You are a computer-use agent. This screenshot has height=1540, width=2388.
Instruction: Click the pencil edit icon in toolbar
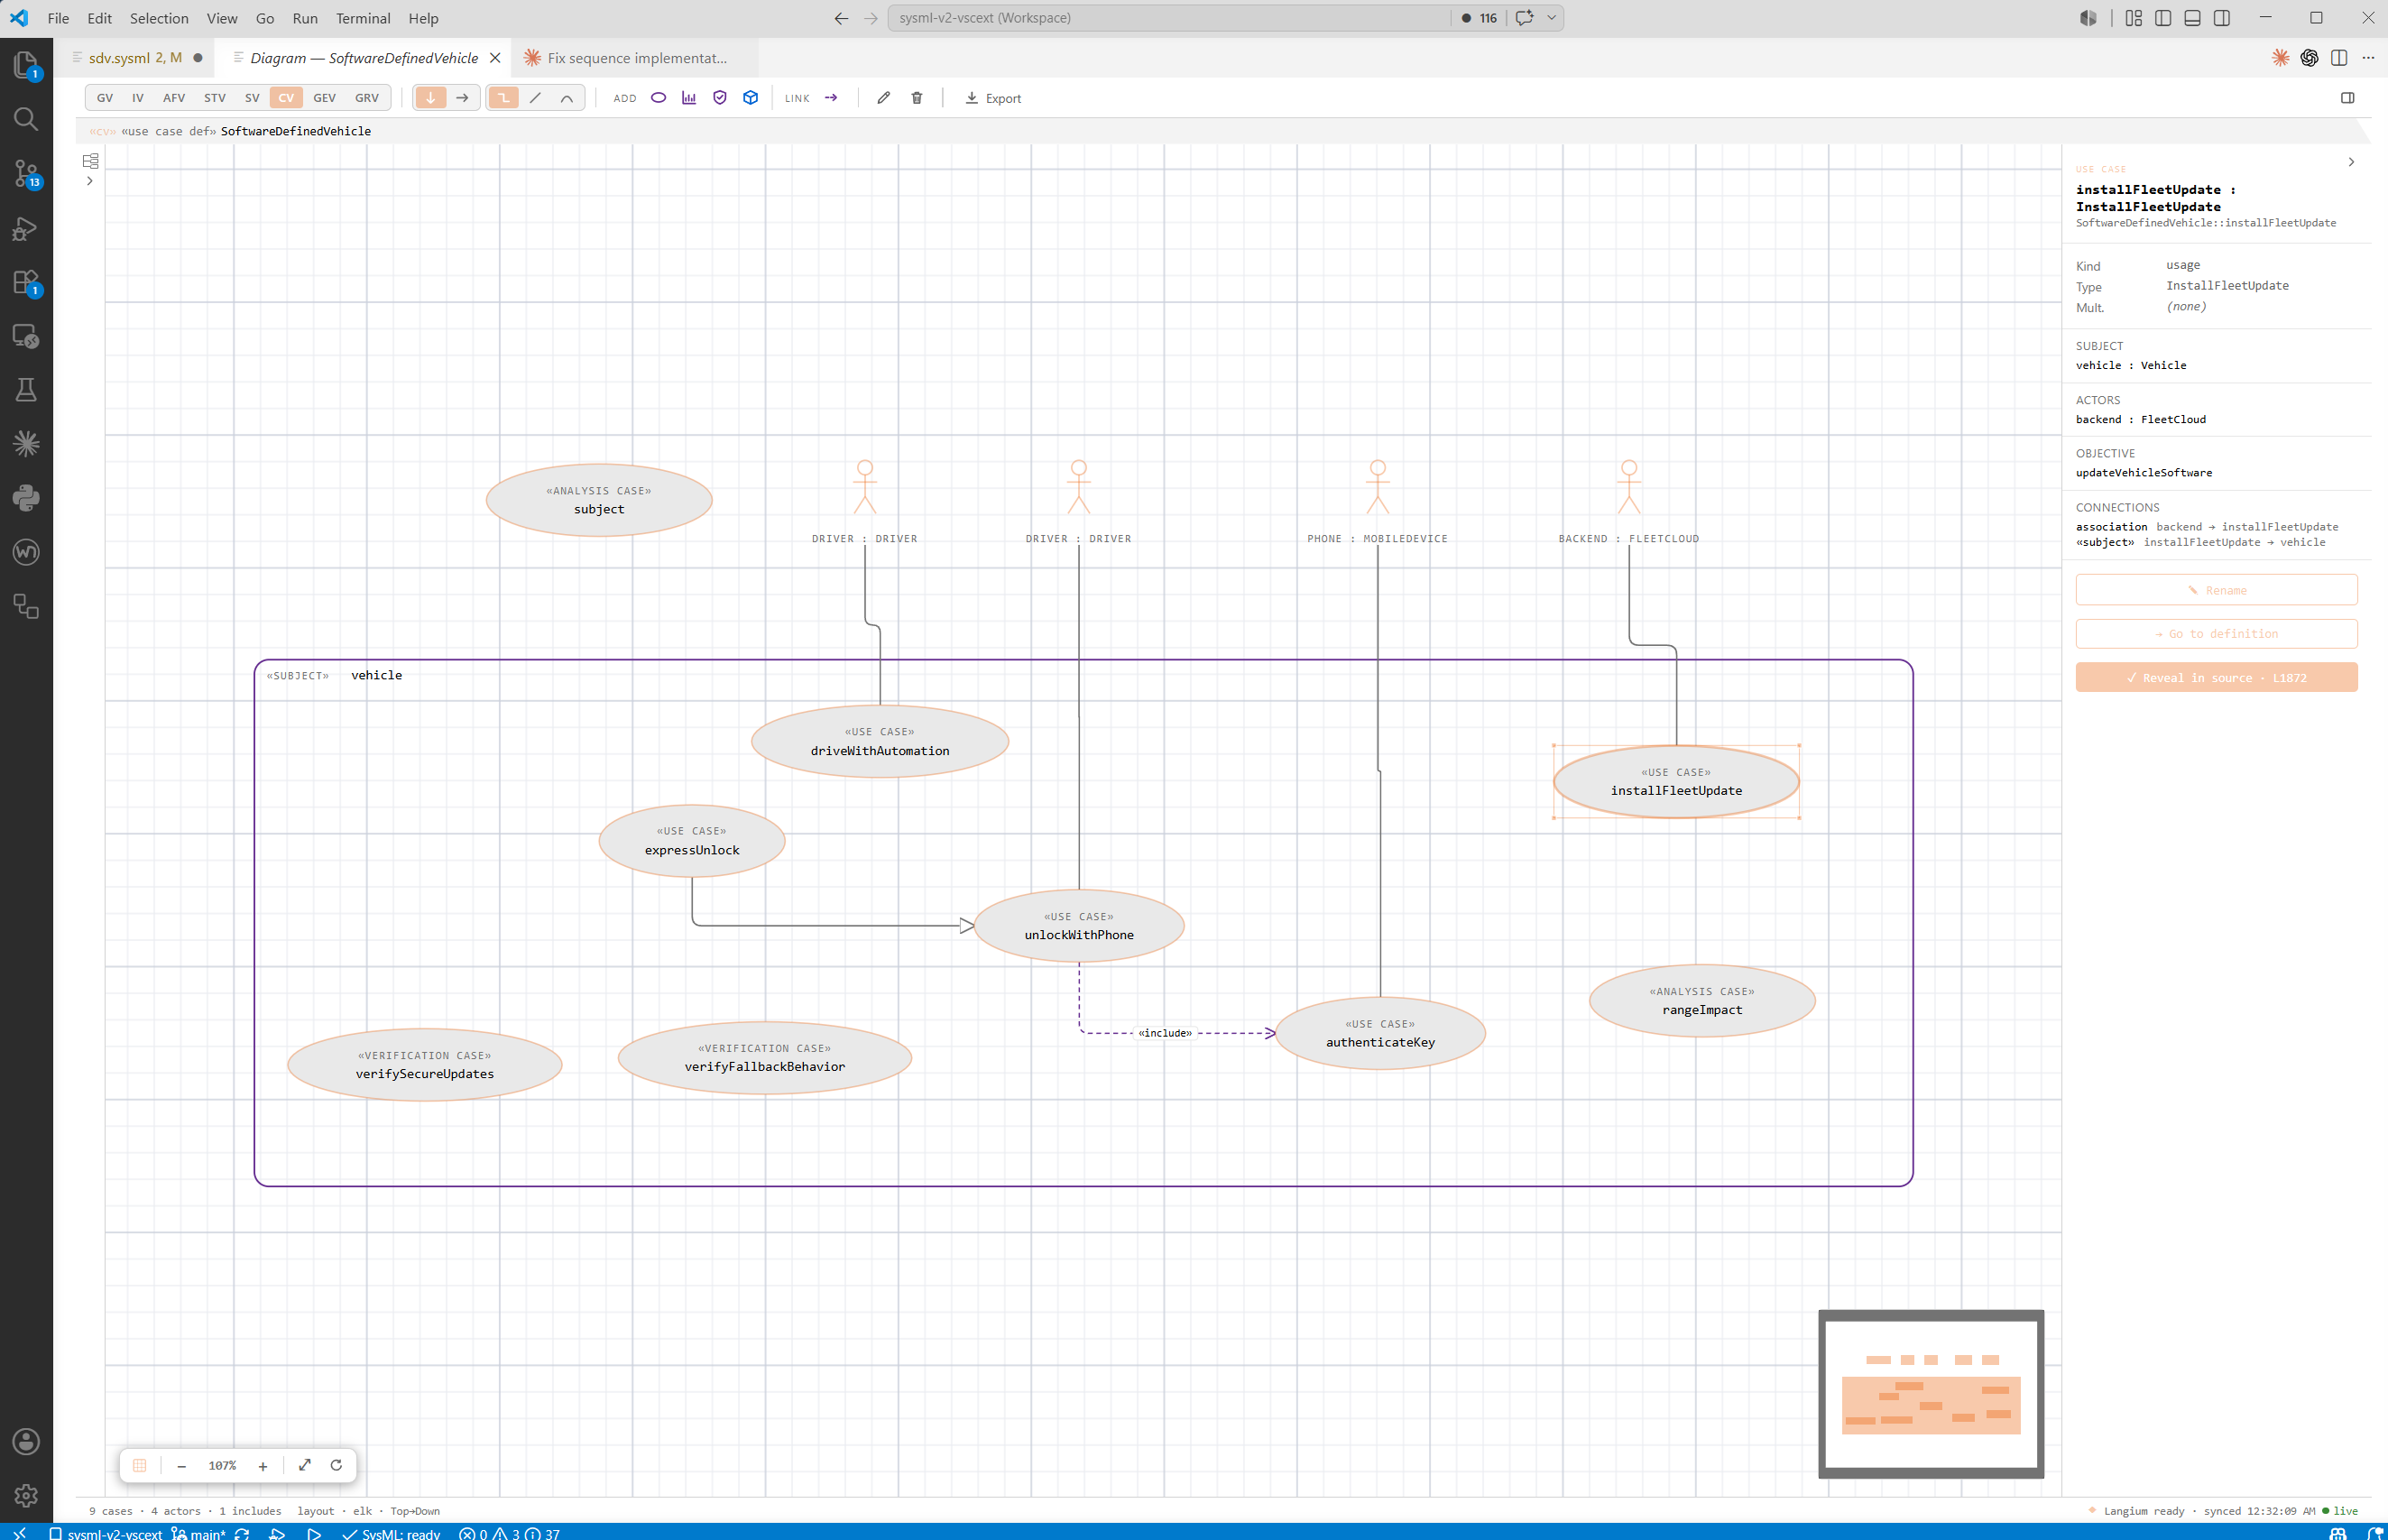(884, 98)
